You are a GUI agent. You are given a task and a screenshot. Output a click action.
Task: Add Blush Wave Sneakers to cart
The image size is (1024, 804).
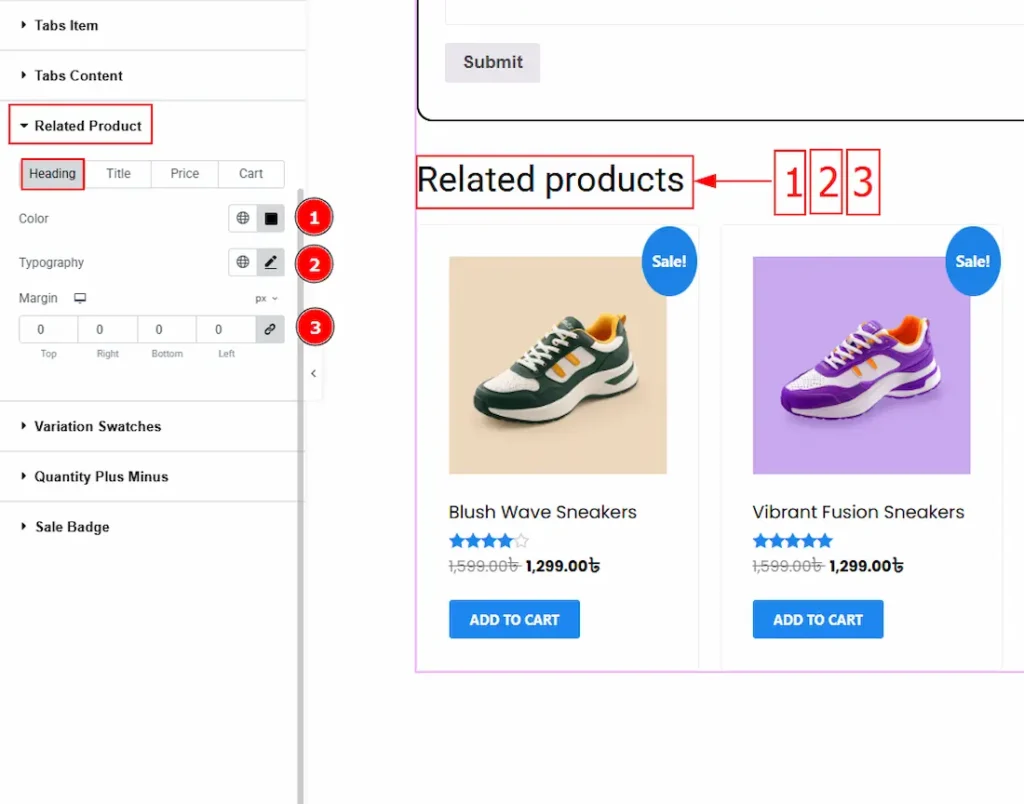pos(514,619)
